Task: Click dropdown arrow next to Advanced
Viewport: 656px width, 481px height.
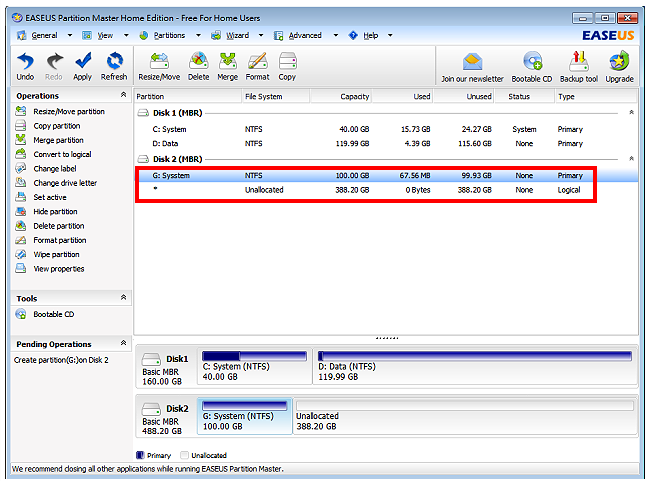Action: [336, 36]
